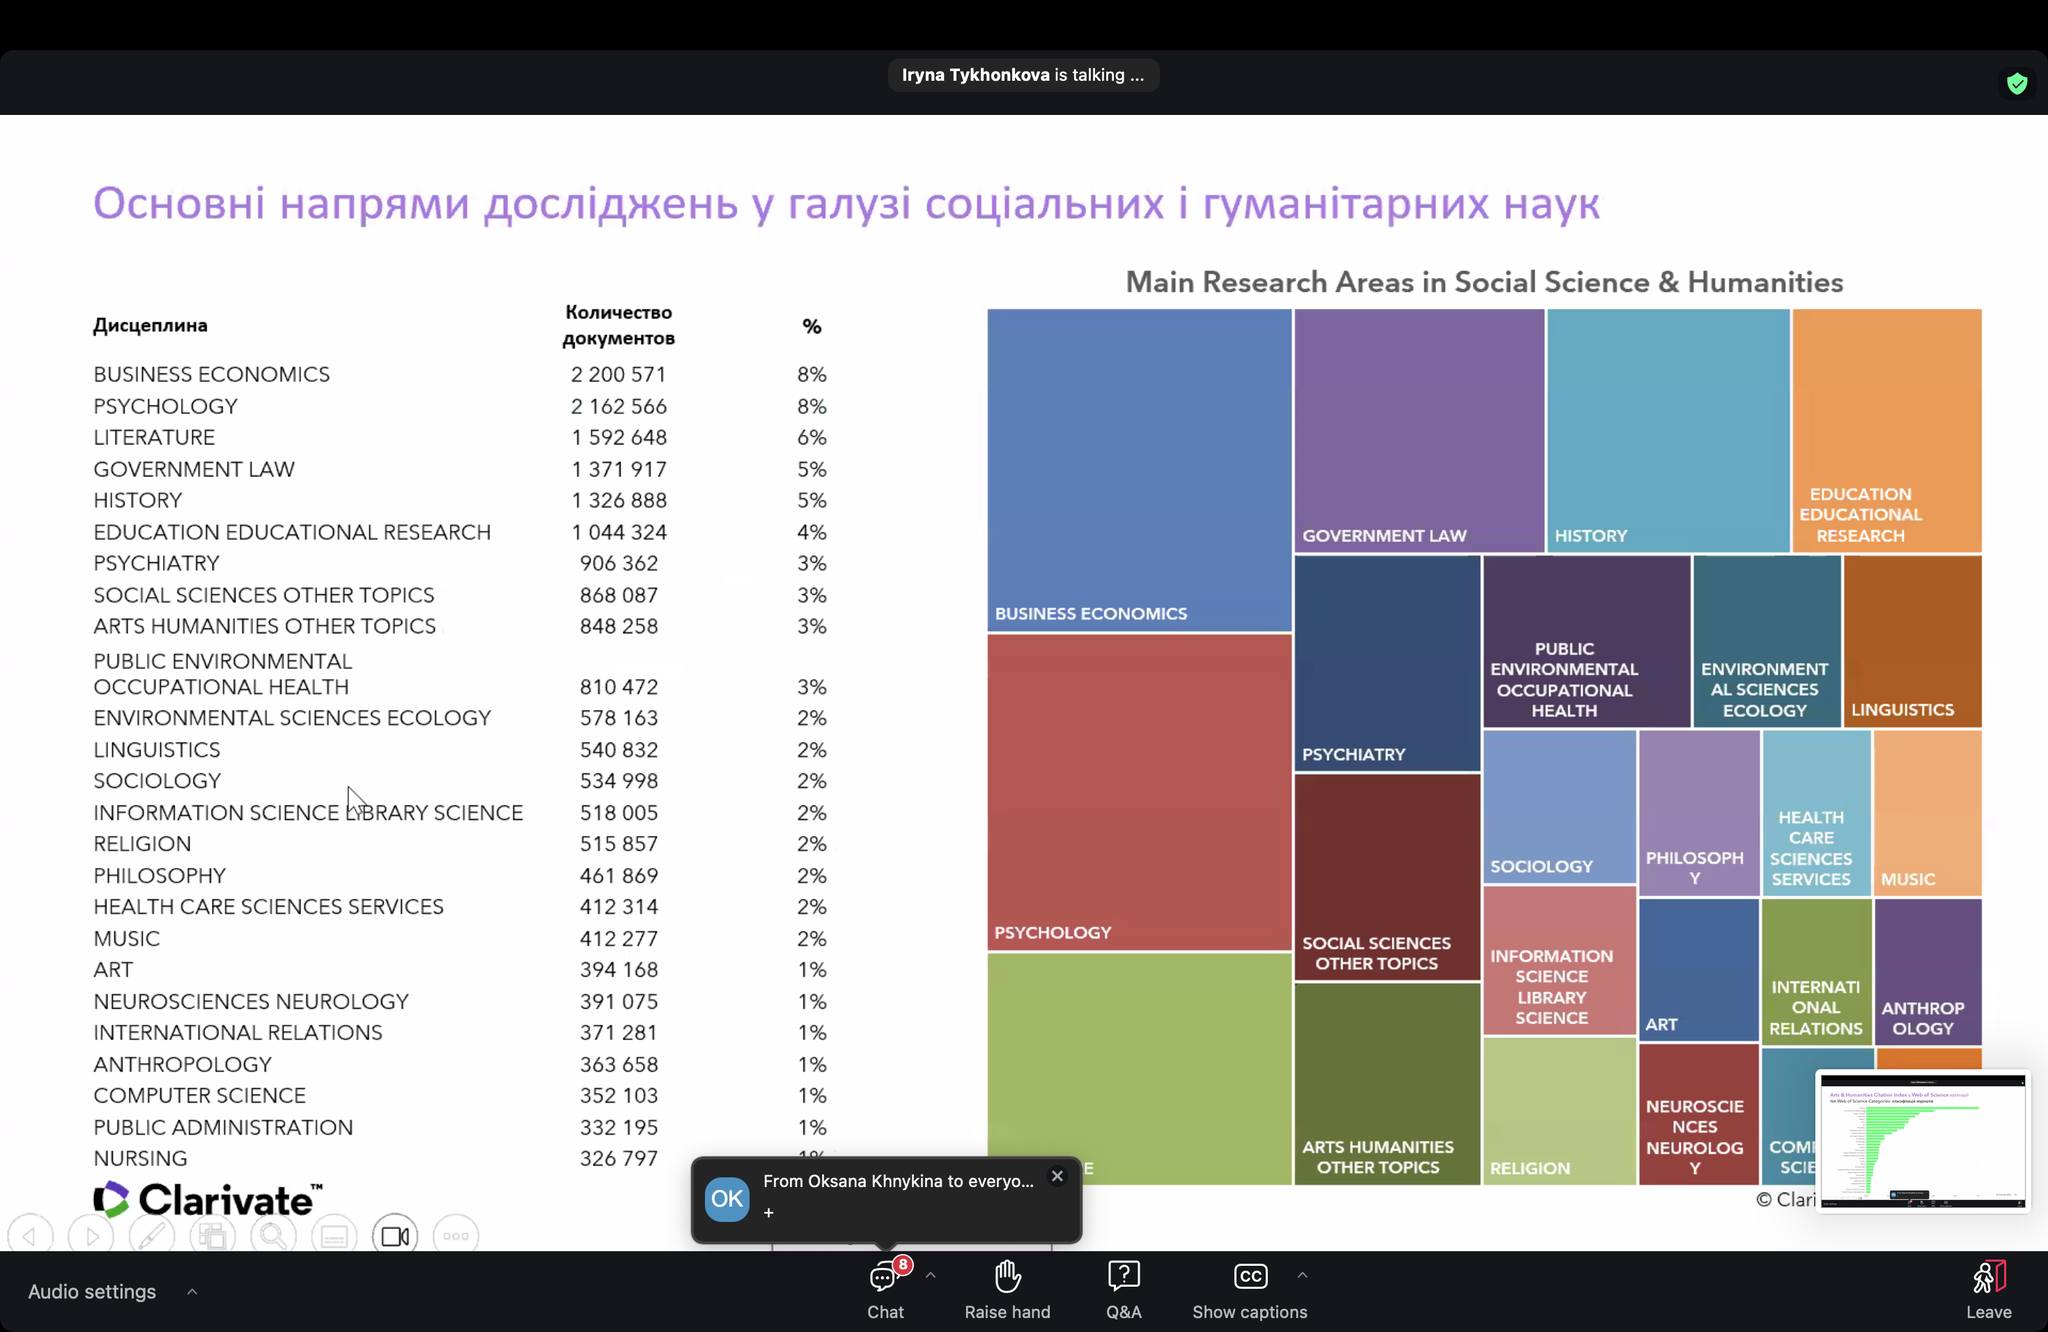Dismiss the Oksana Khnykina chat notification
This screenshot has height=1332, width=2048.
click(1057, 1176)
